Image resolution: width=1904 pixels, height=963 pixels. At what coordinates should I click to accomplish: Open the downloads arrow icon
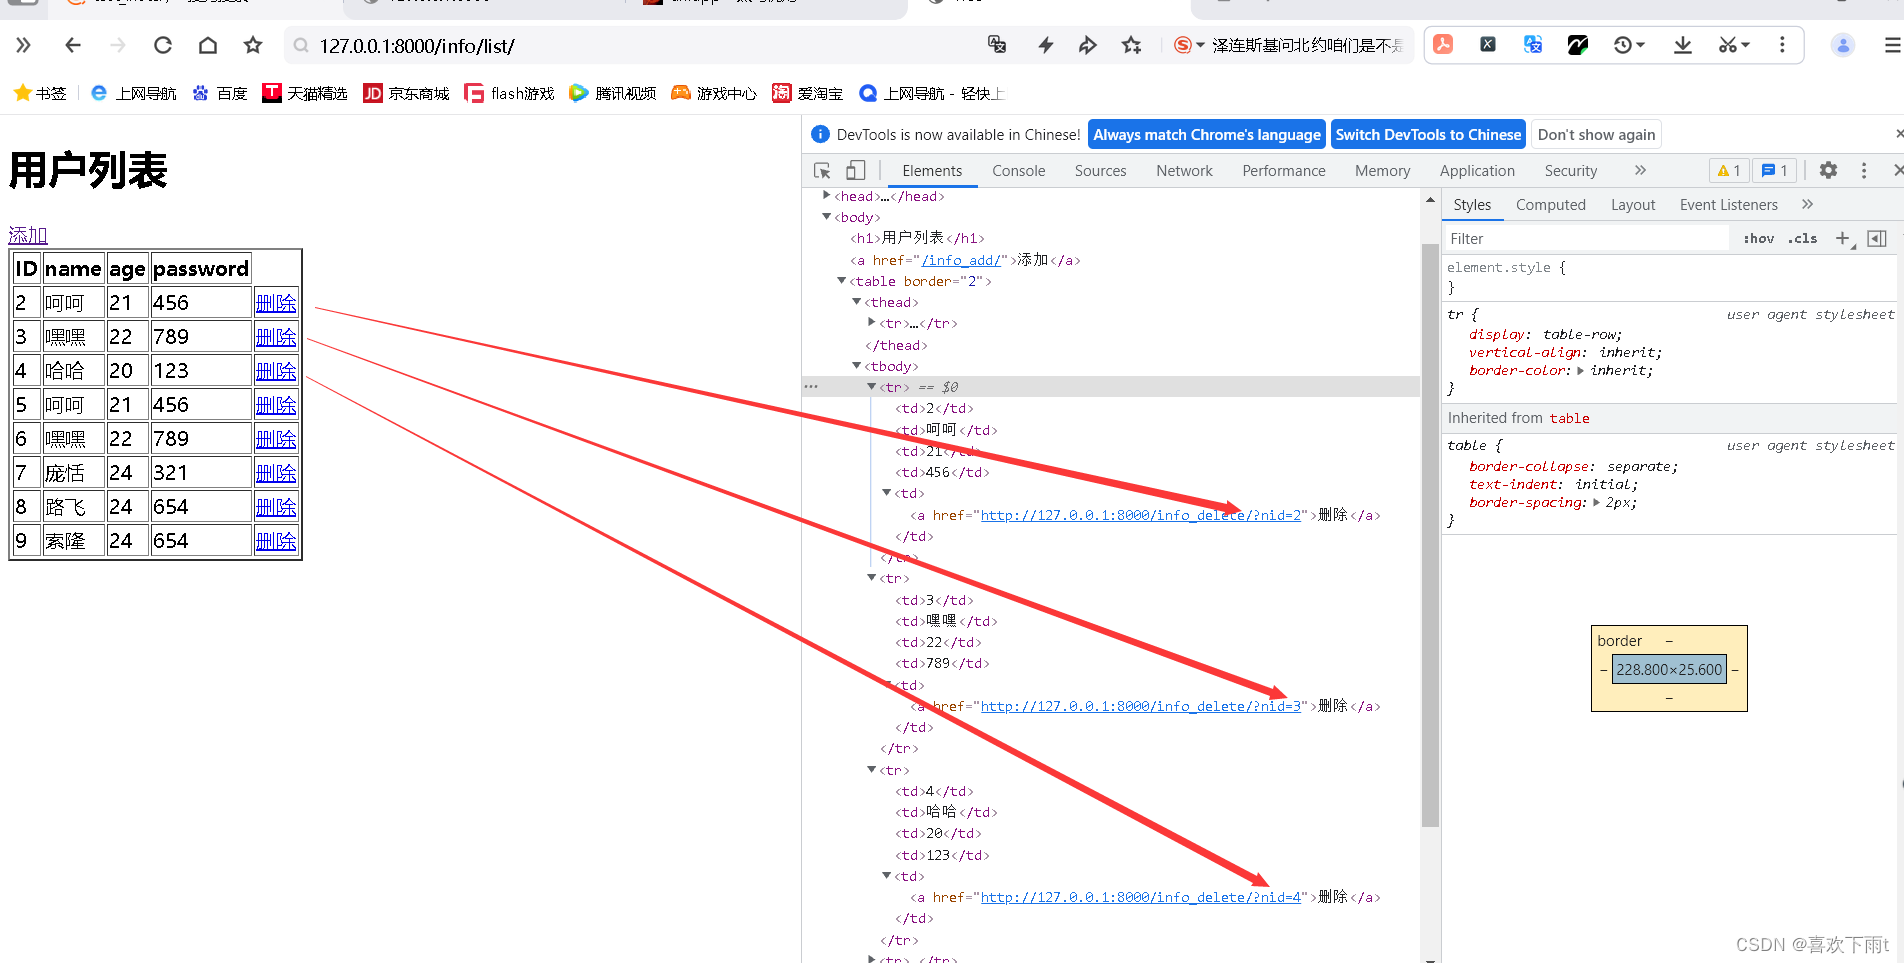coord(1683,45)
